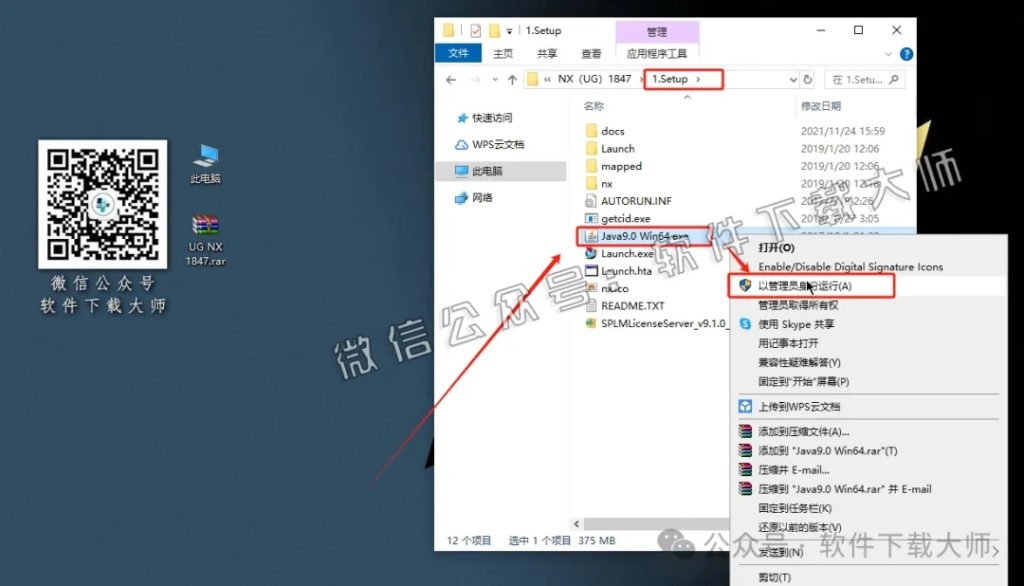Expand 发送到(N) submenu arrow
The width and height of the screenshot is (1024, 586).
995,552
